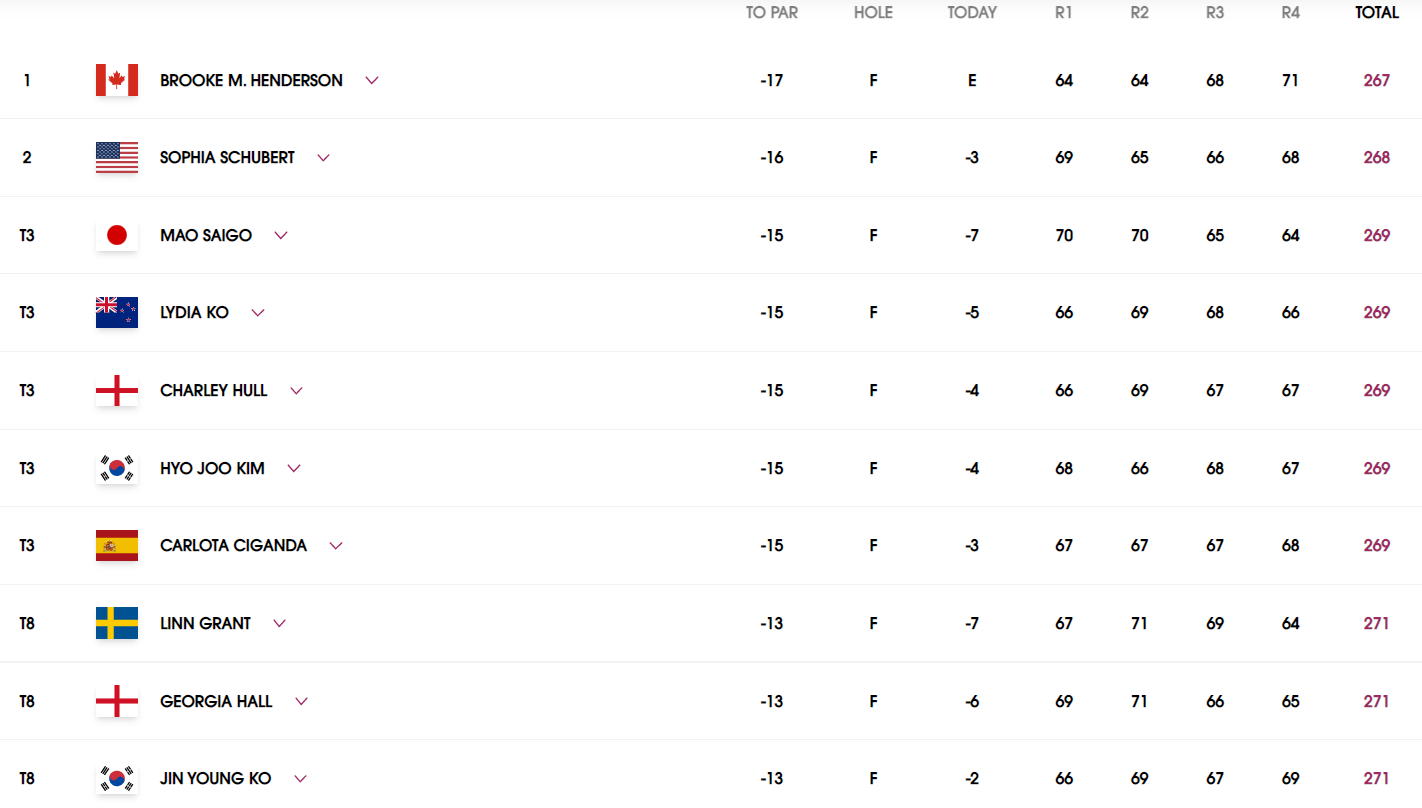This screenshot has height=808, width=1422.
Task: Click Linn Grant's player name
Action: [x=205, y=623]
